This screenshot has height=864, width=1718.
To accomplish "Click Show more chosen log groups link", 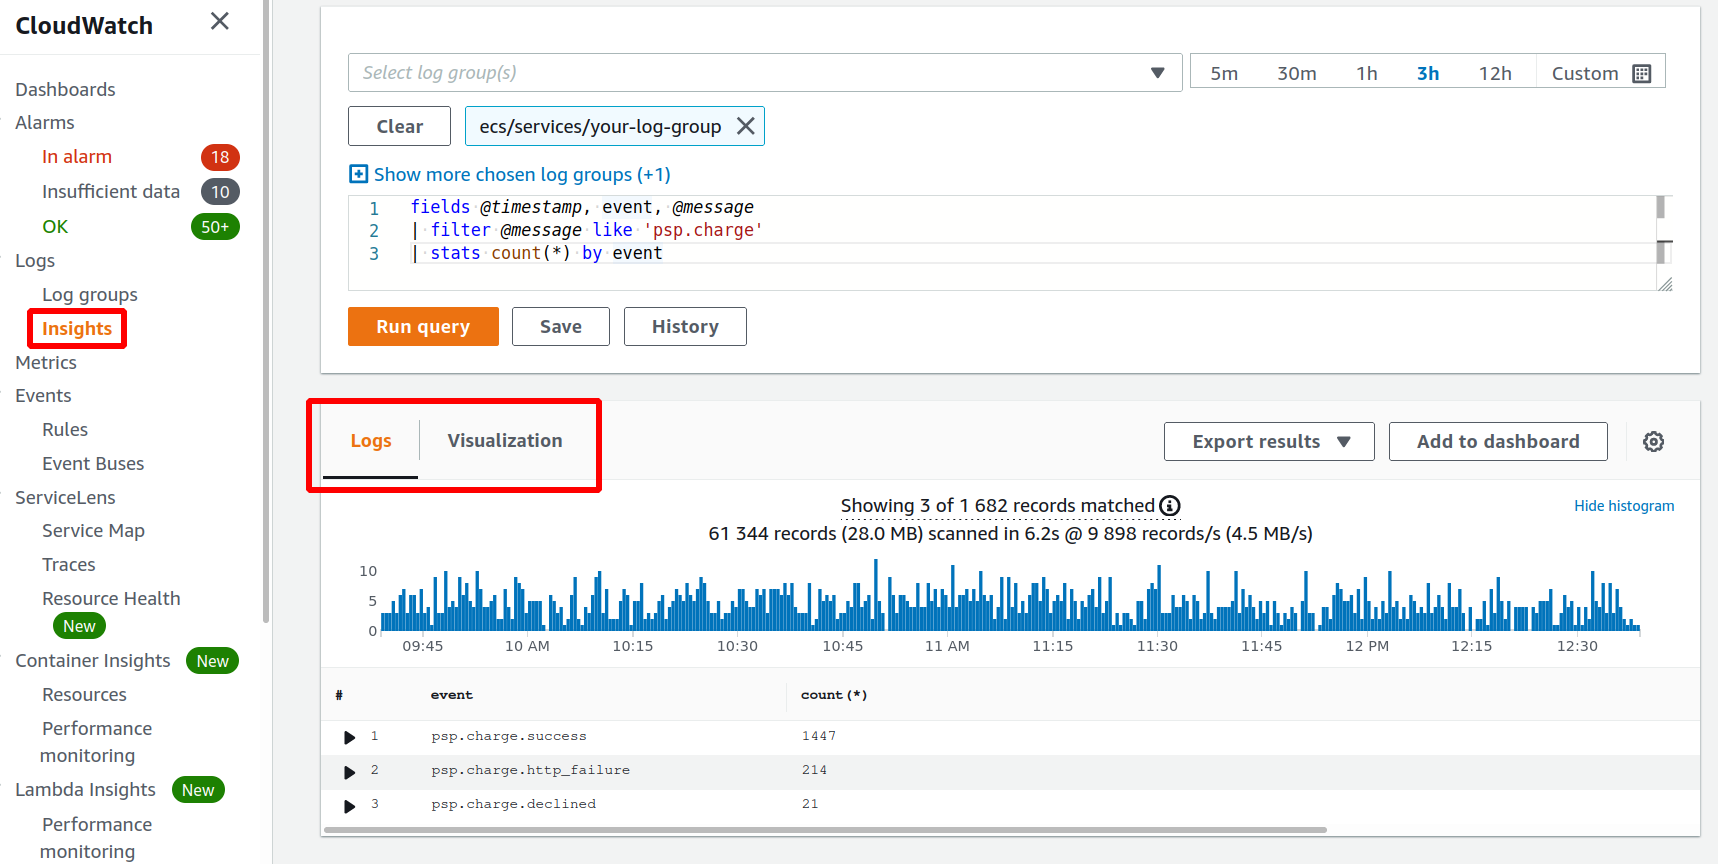I will click(522, 174).
